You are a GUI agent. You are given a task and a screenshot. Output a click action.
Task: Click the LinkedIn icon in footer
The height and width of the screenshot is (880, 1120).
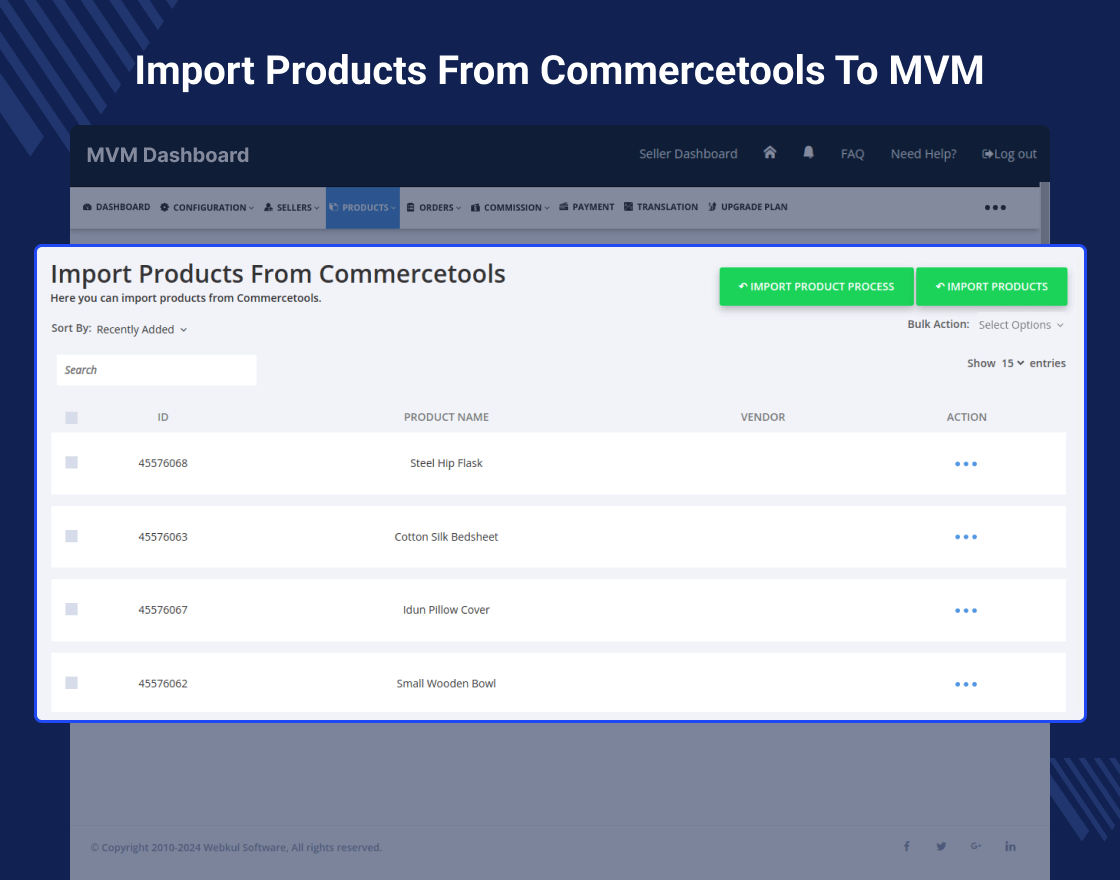(x=1010, y=846)
